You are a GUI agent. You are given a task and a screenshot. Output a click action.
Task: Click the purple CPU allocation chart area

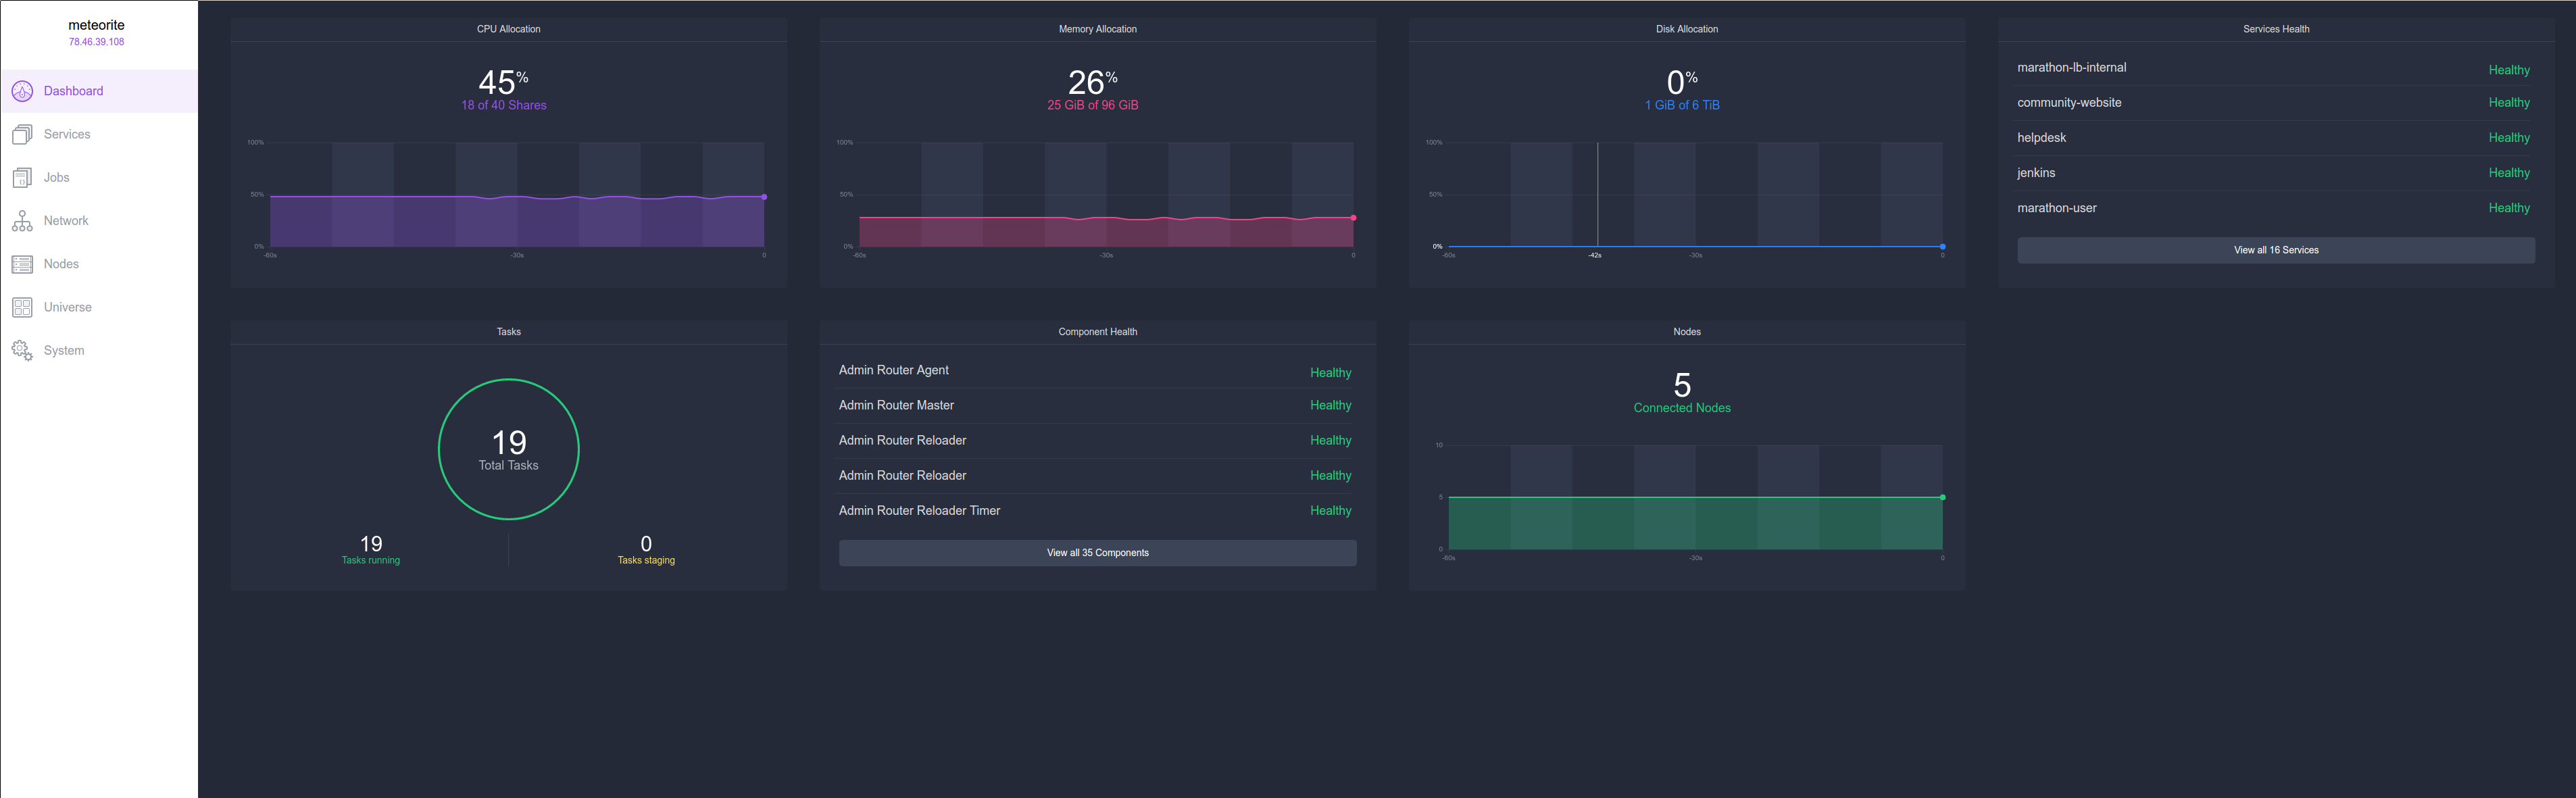pos(517,222)
